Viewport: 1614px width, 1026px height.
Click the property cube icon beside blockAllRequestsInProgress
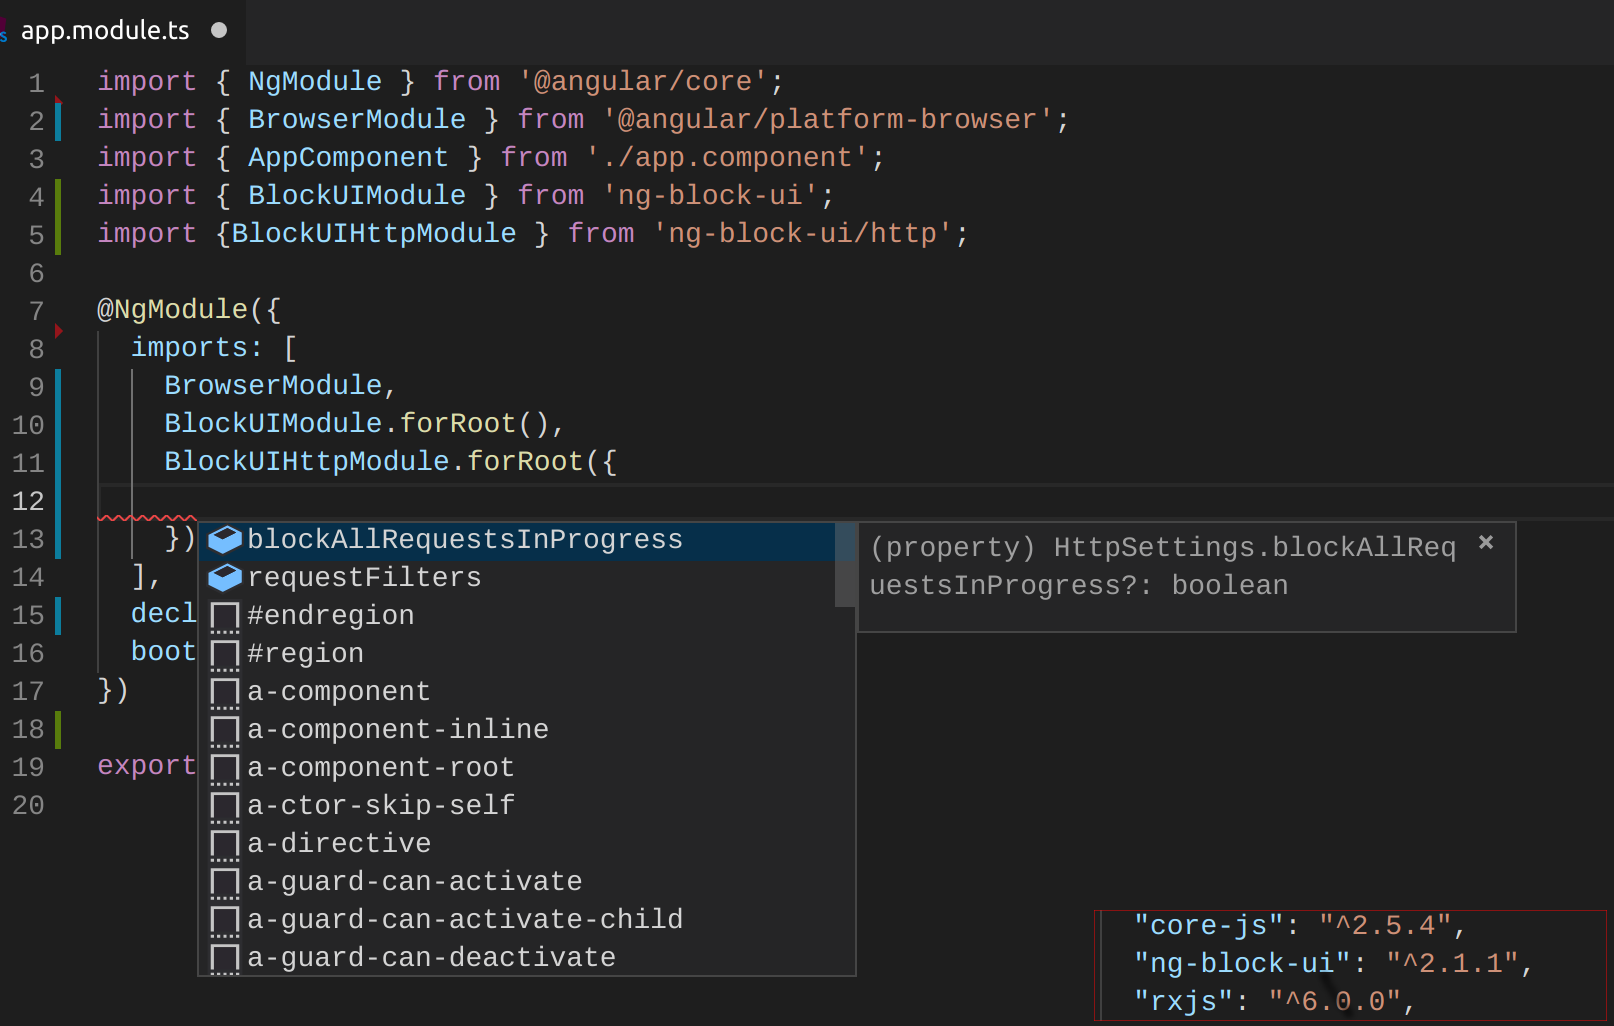[x=224, y=539]
